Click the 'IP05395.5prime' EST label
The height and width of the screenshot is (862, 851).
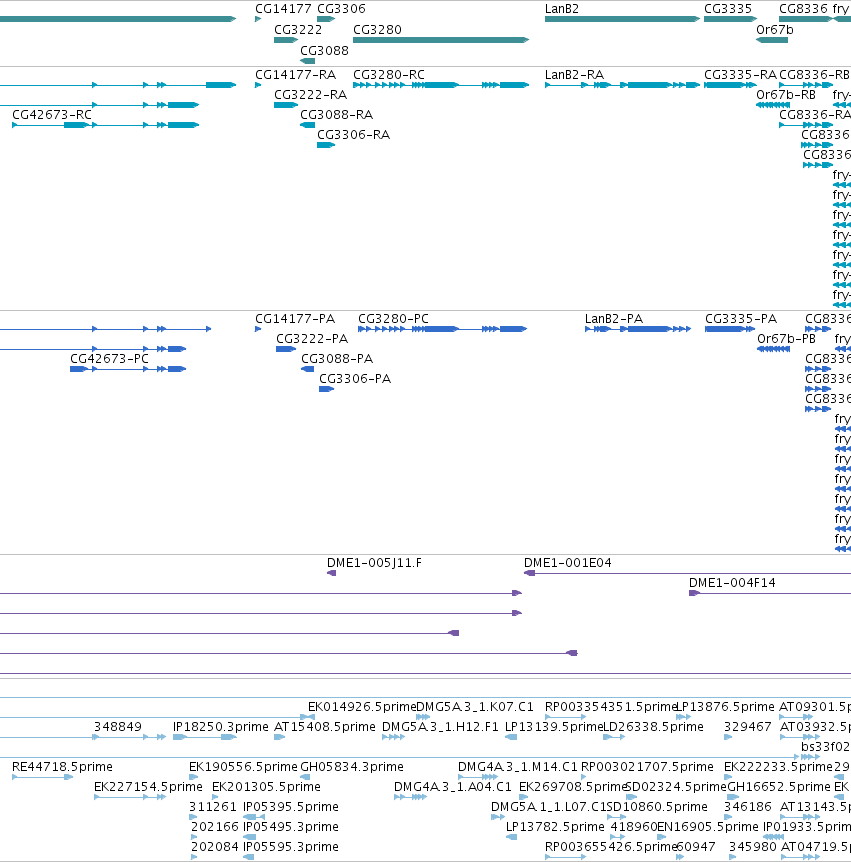[x=290, y=806]
